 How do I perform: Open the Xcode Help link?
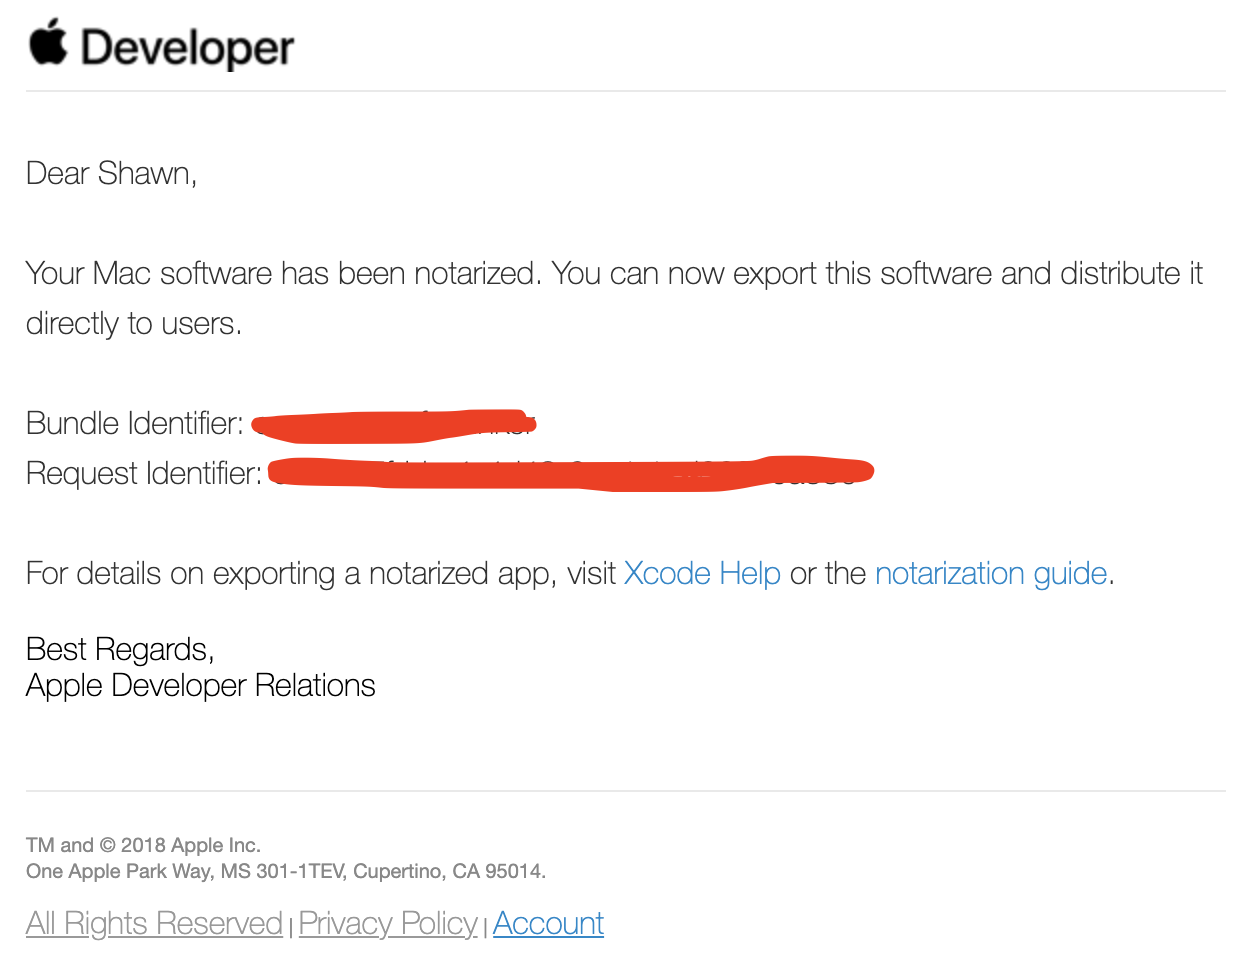tap(702, 574)
